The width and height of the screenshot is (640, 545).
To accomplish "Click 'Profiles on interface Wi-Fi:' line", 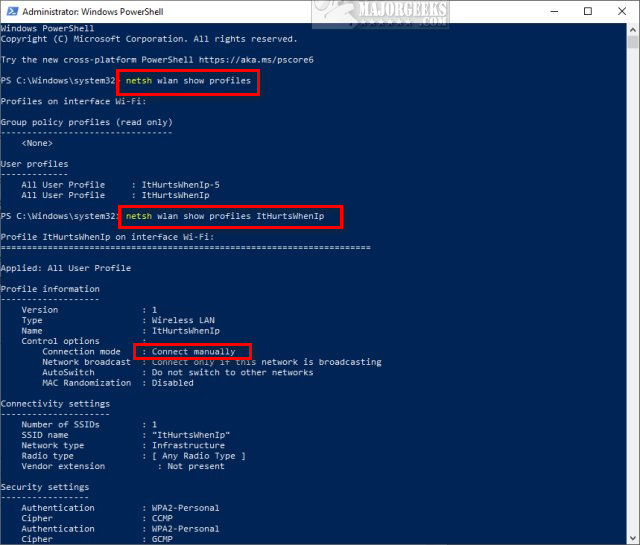I will pyautogui.click(x=73, y=102).
